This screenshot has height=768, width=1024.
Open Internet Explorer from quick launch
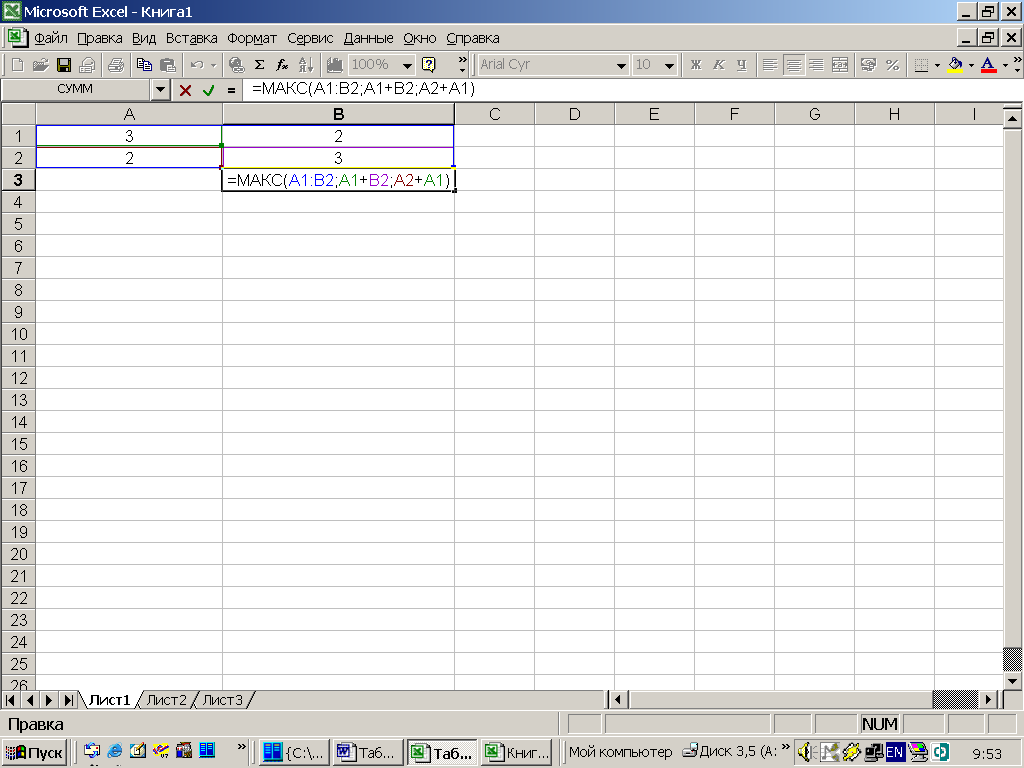[114, 751]
